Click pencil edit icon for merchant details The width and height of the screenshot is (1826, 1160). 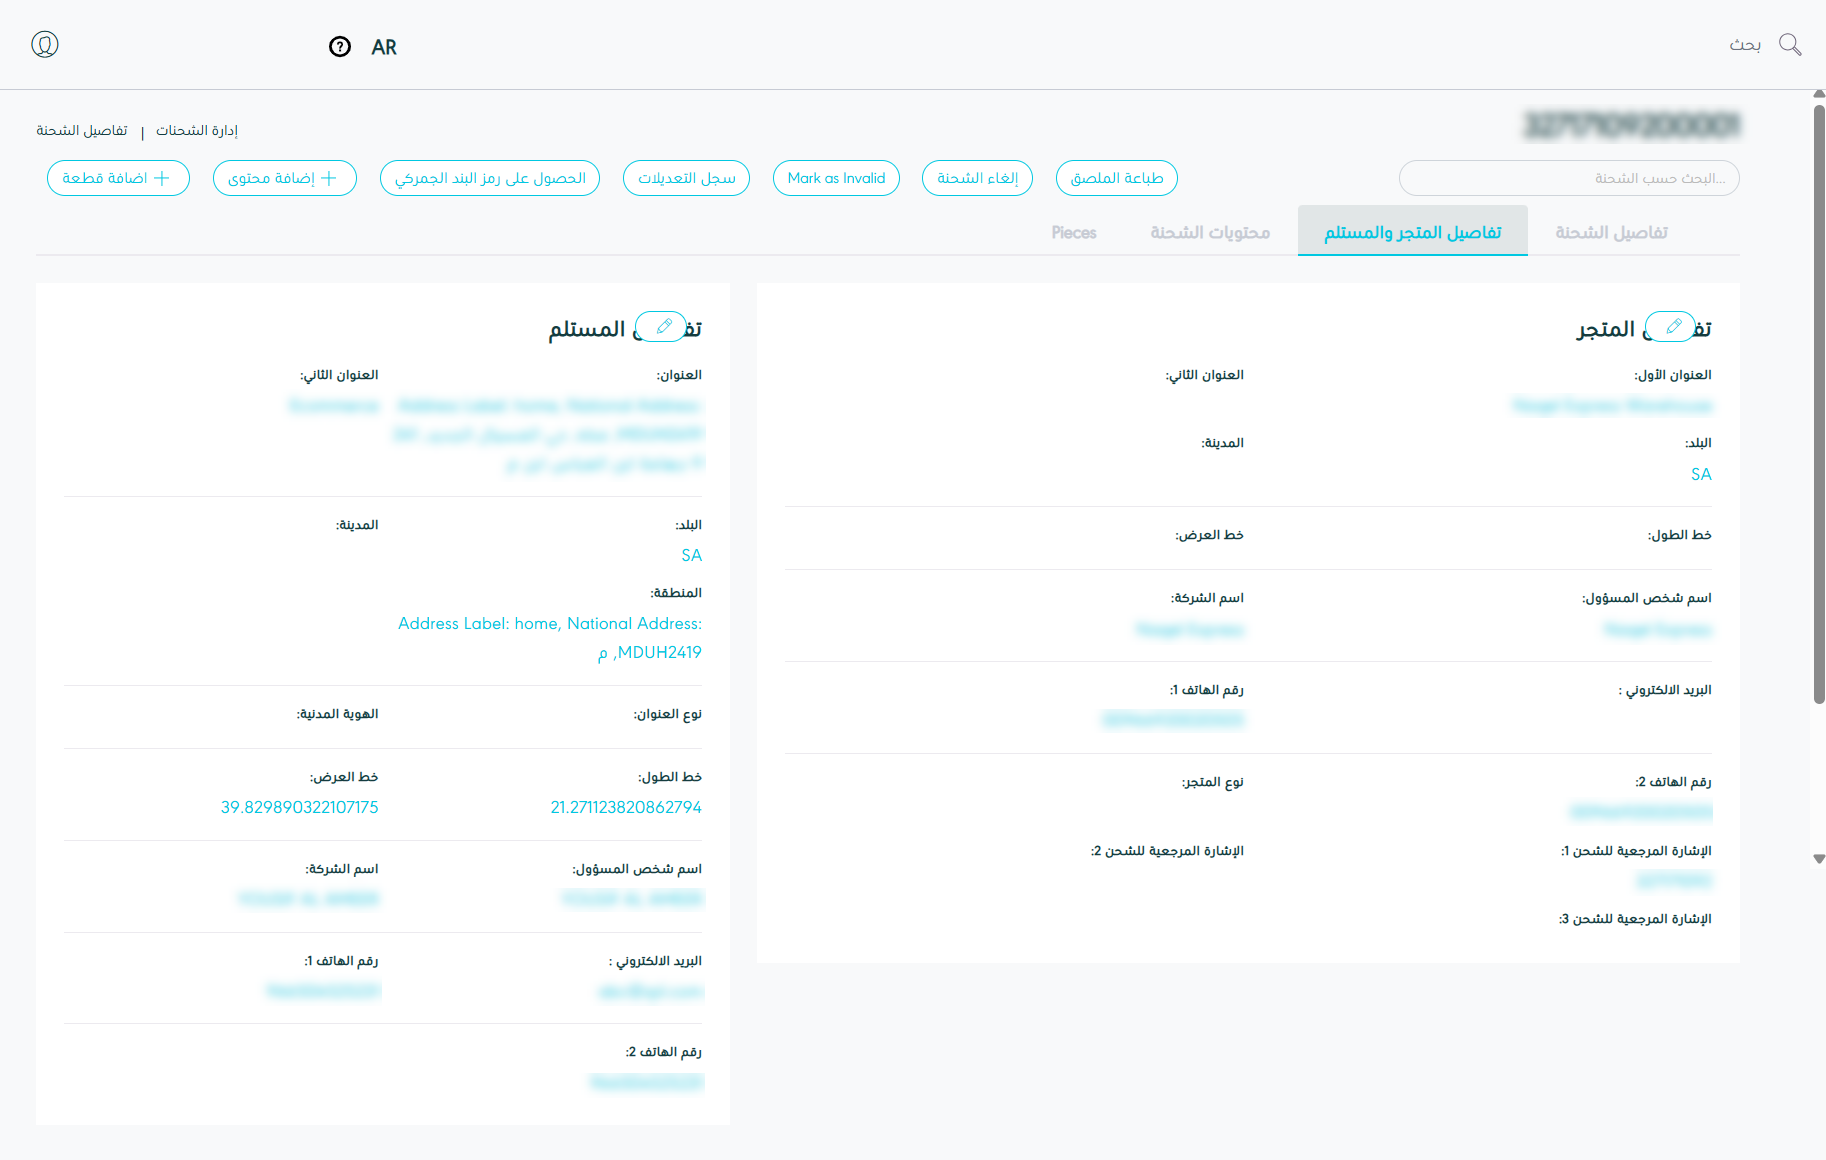click(1671, 327)
